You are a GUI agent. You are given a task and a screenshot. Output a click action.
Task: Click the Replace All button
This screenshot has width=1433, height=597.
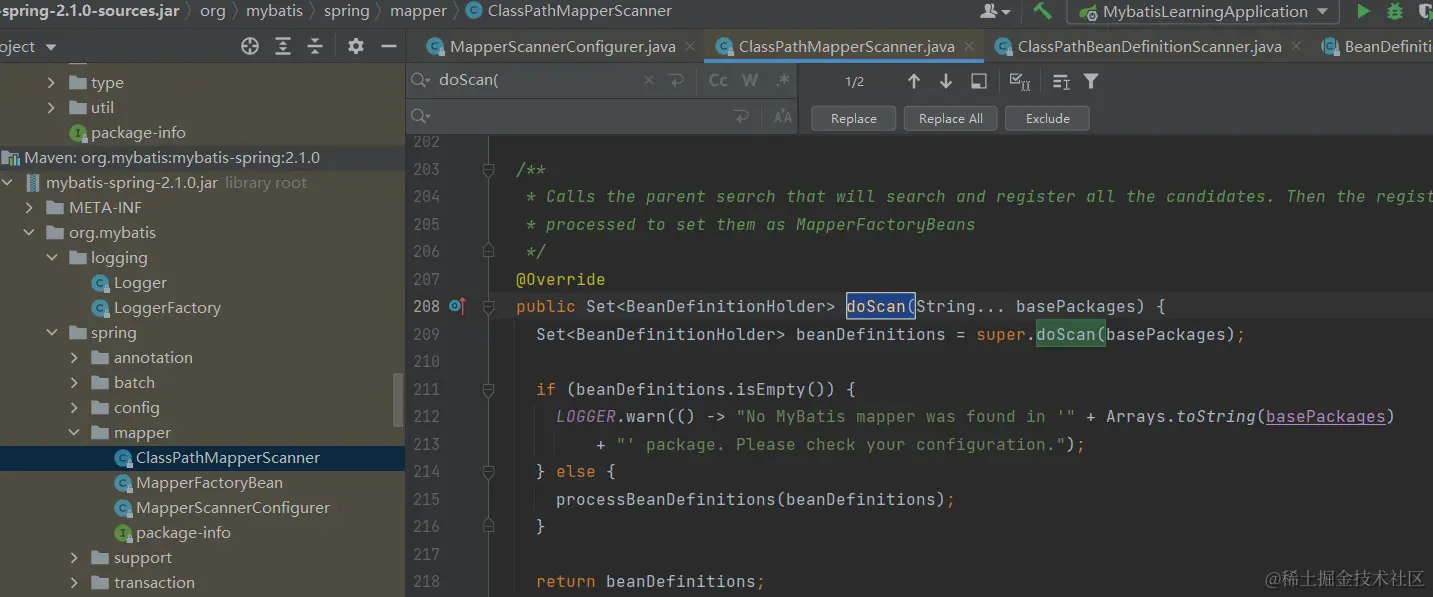950,118
